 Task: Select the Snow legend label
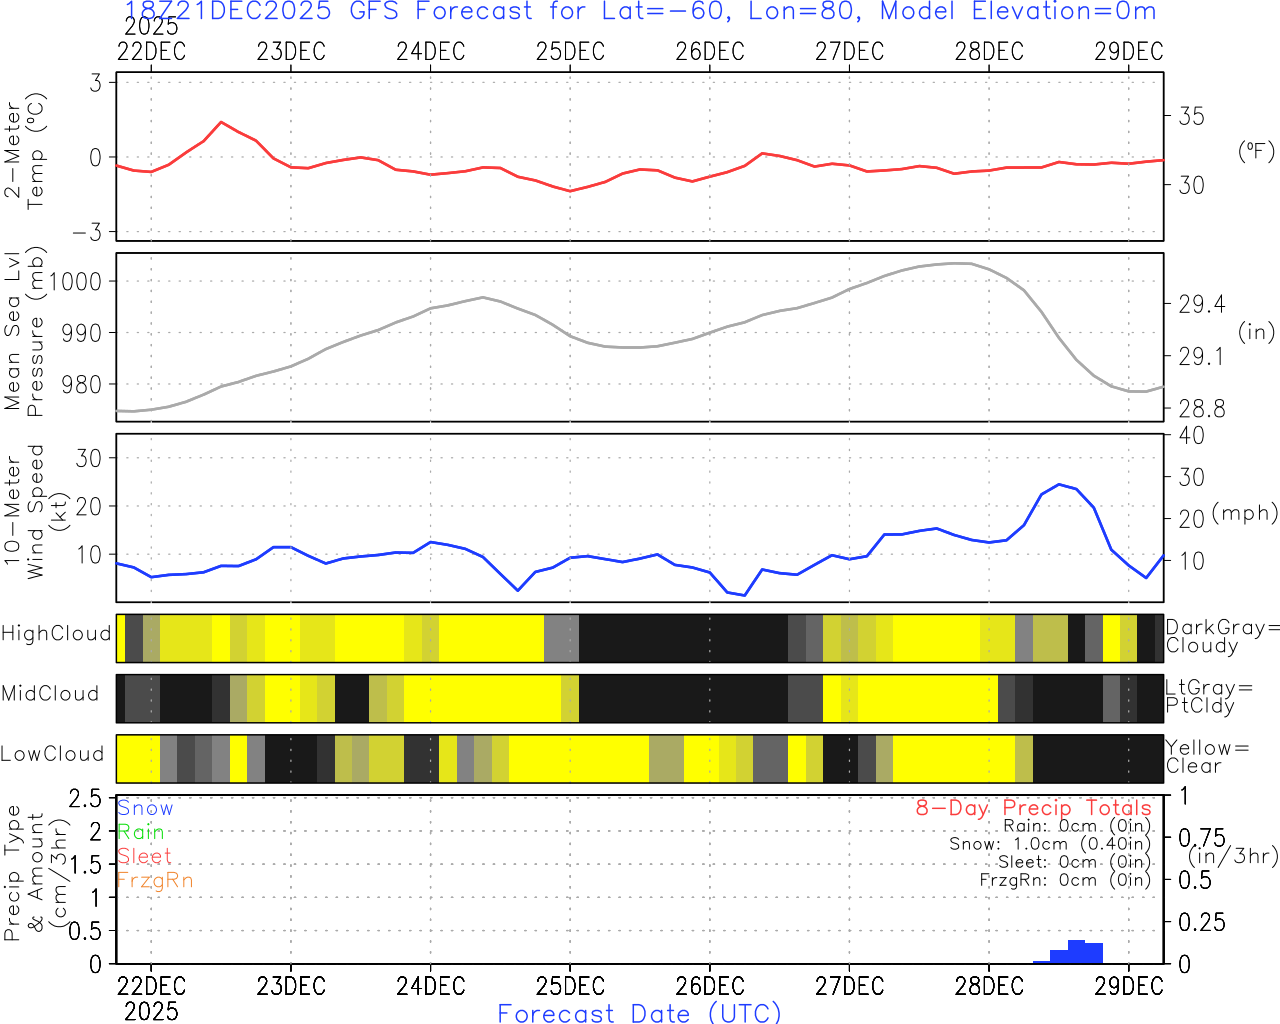pos(145,808)
